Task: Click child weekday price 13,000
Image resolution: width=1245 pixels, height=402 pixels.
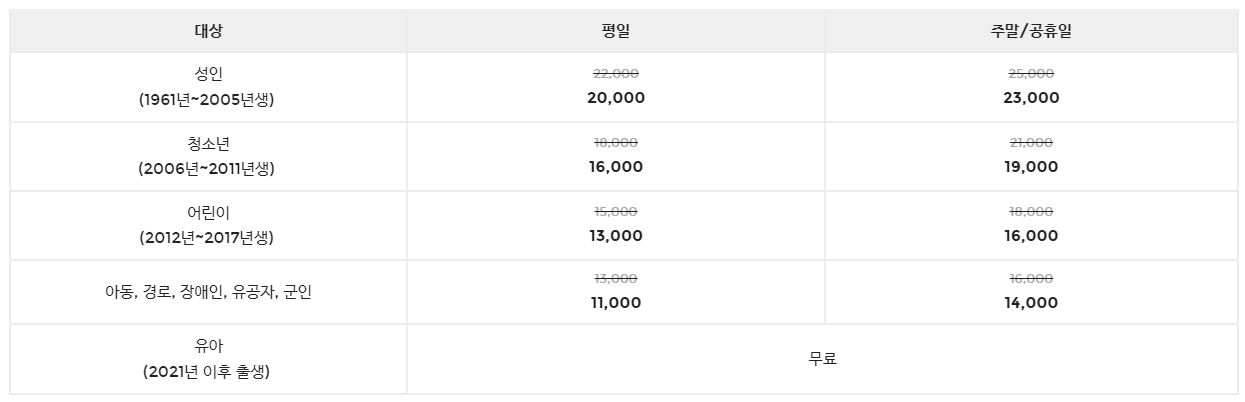Action: point(615,236)
